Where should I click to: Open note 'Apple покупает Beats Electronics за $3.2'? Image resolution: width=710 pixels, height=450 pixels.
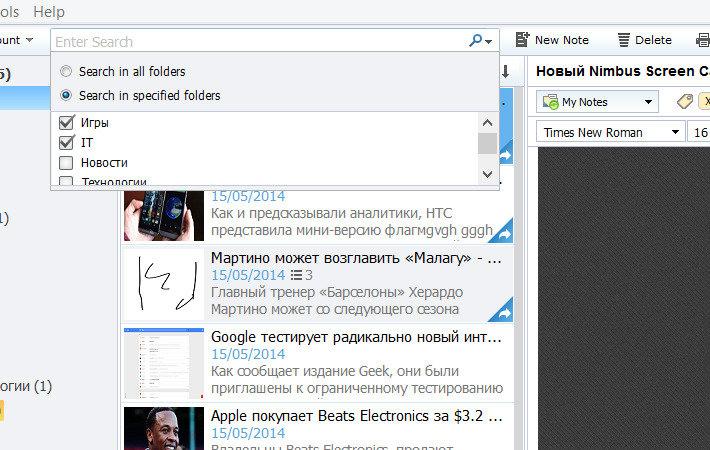pyautogui.click(x=356, y=416)
